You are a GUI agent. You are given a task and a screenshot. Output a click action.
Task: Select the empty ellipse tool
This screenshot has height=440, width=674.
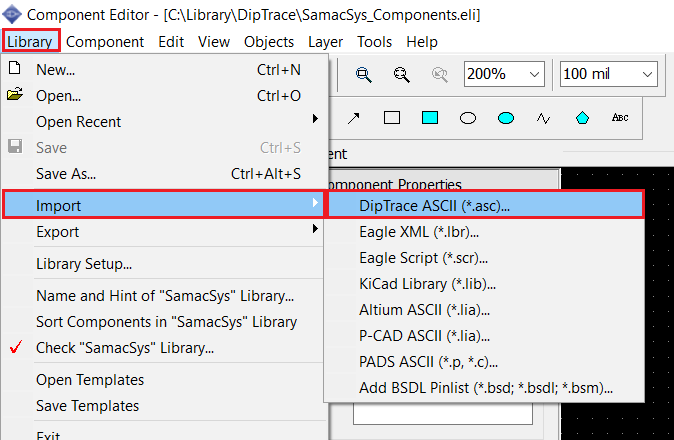(468, 118)
